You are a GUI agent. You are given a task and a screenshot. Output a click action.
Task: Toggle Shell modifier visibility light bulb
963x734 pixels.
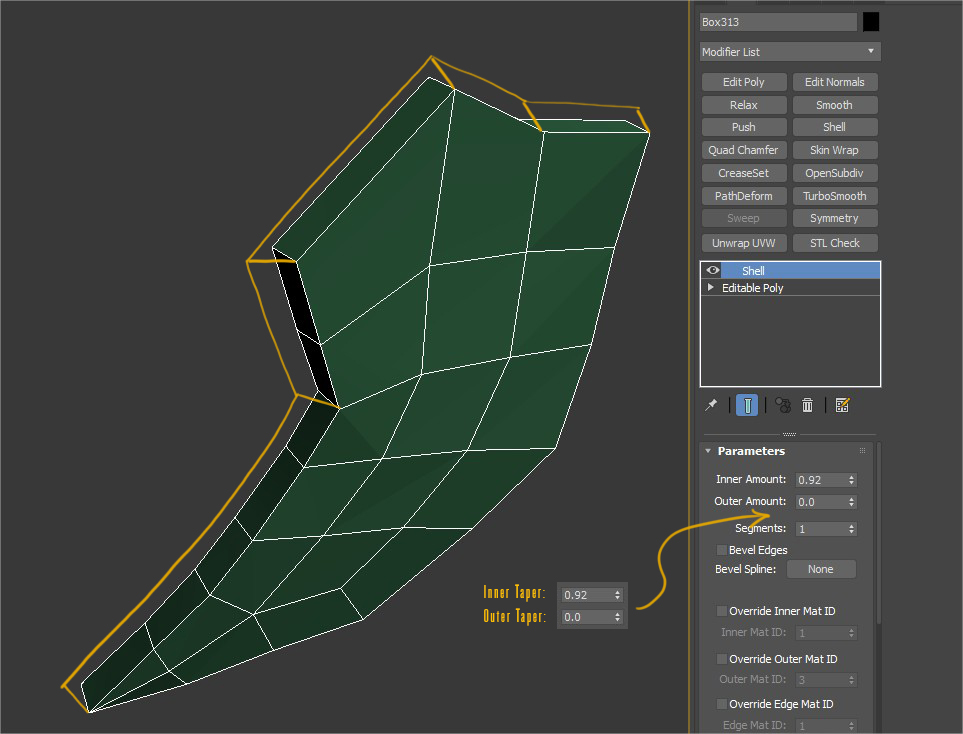711,269
